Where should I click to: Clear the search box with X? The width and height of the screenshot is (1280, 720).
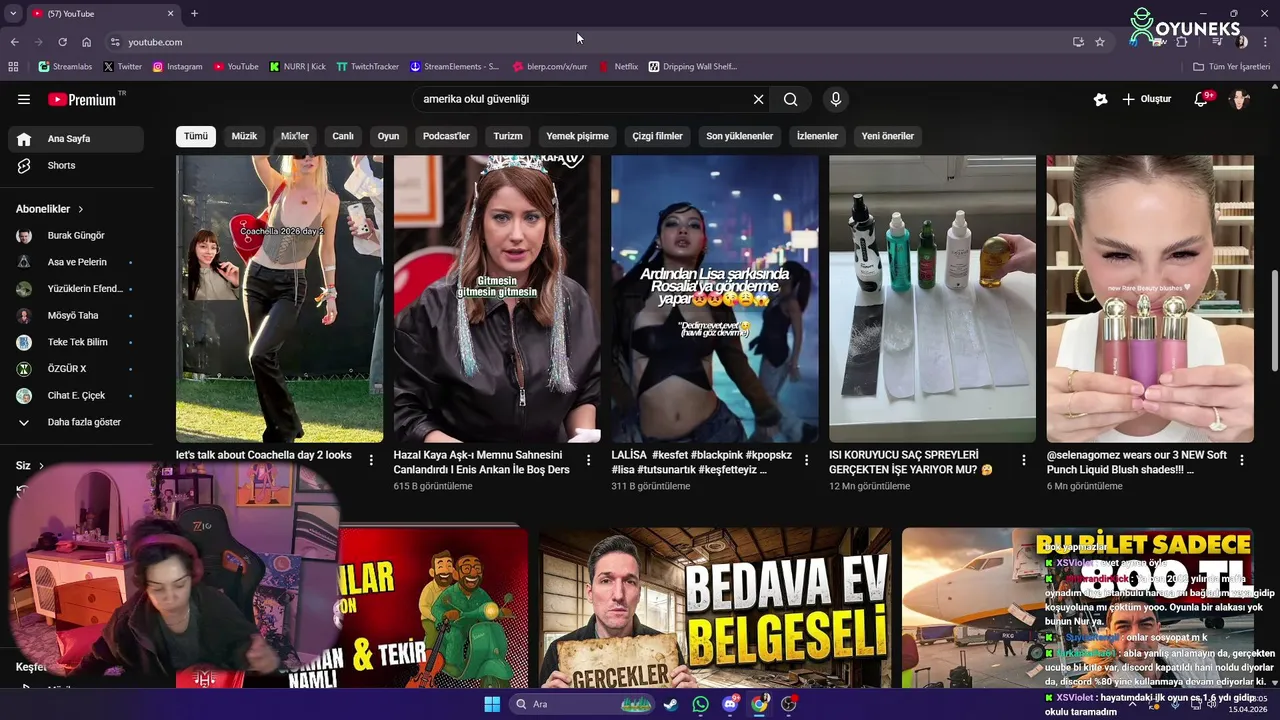(x=758, y=99)
